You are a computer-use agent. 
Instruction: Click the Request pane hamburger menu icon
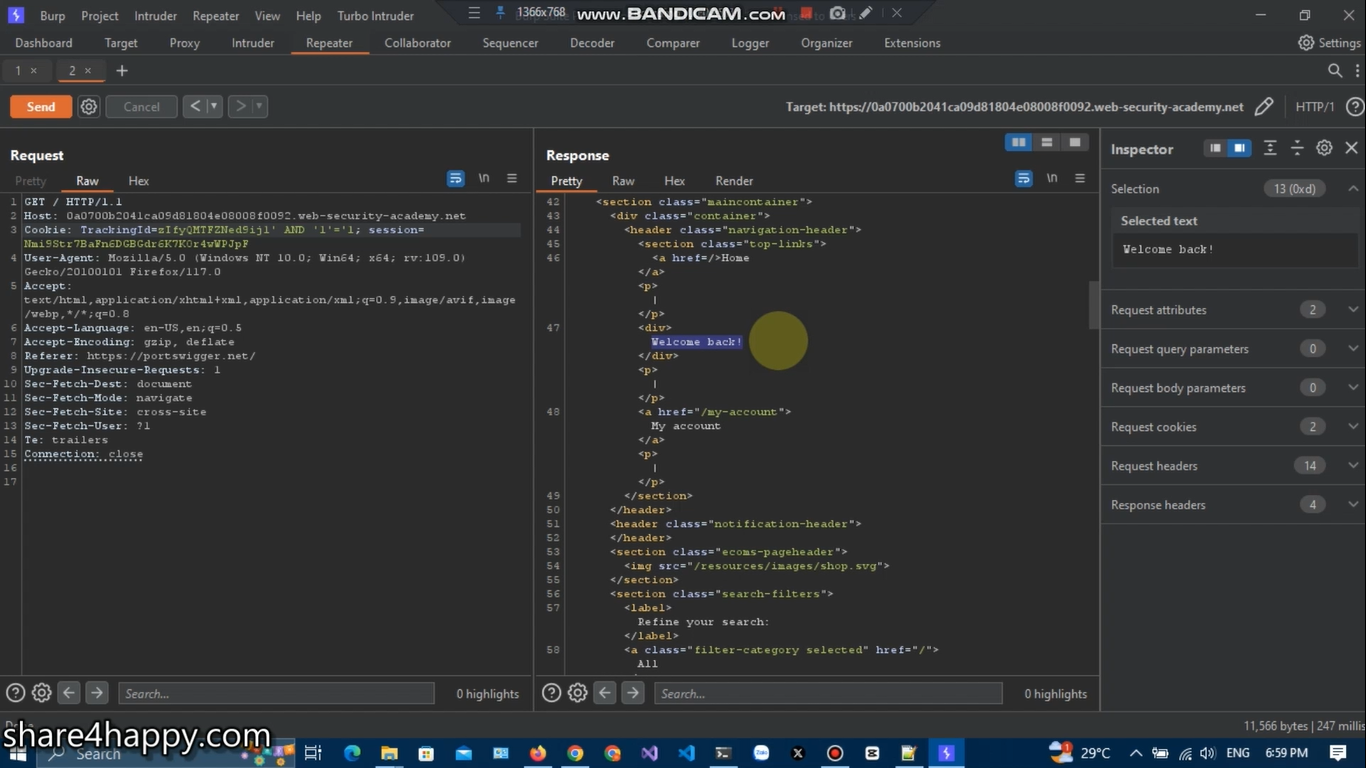click(x=512, y=179)
